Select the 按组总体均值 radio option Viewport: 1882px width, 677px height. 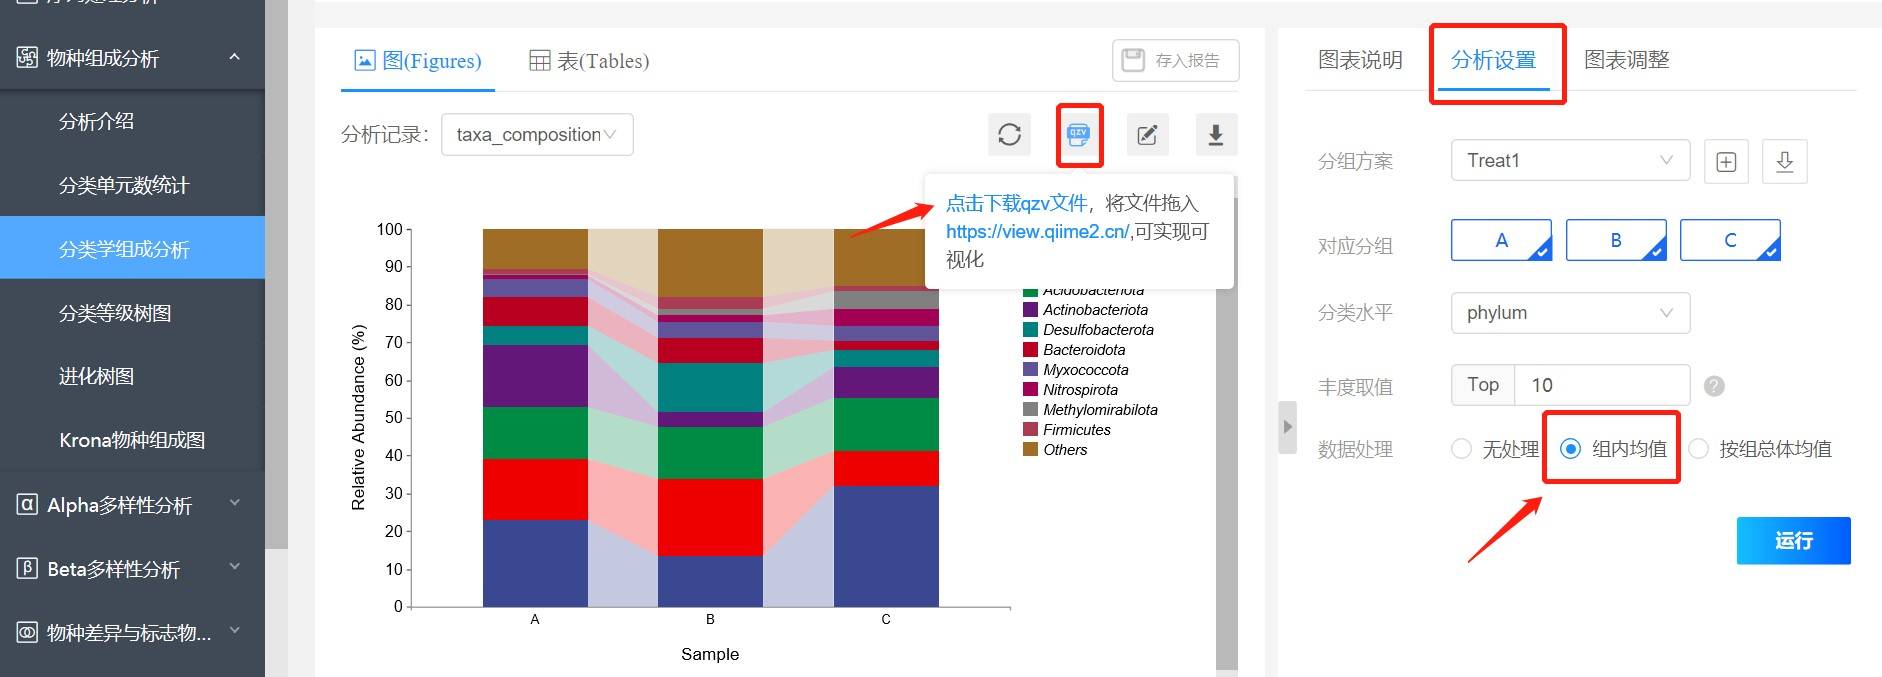coord(1699,449)
